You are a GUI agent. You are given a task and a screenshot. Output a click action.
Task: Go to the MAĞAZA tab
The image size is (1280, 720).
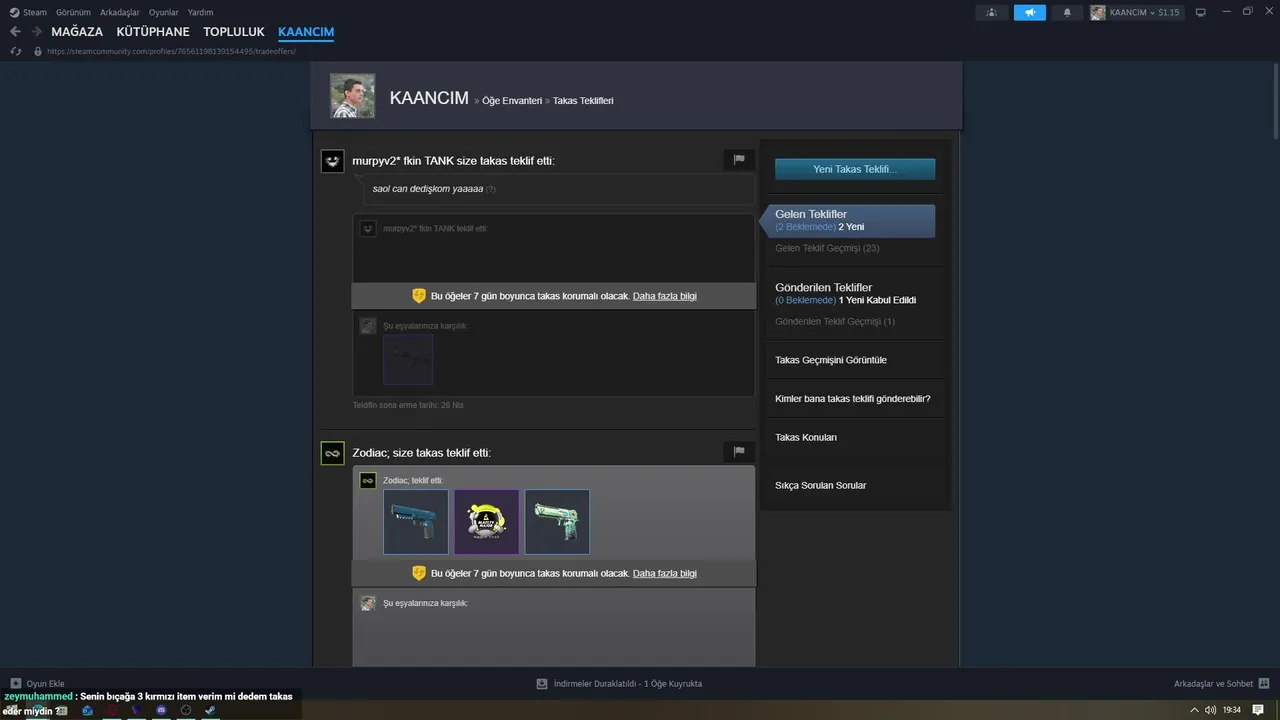coord(77,32)
